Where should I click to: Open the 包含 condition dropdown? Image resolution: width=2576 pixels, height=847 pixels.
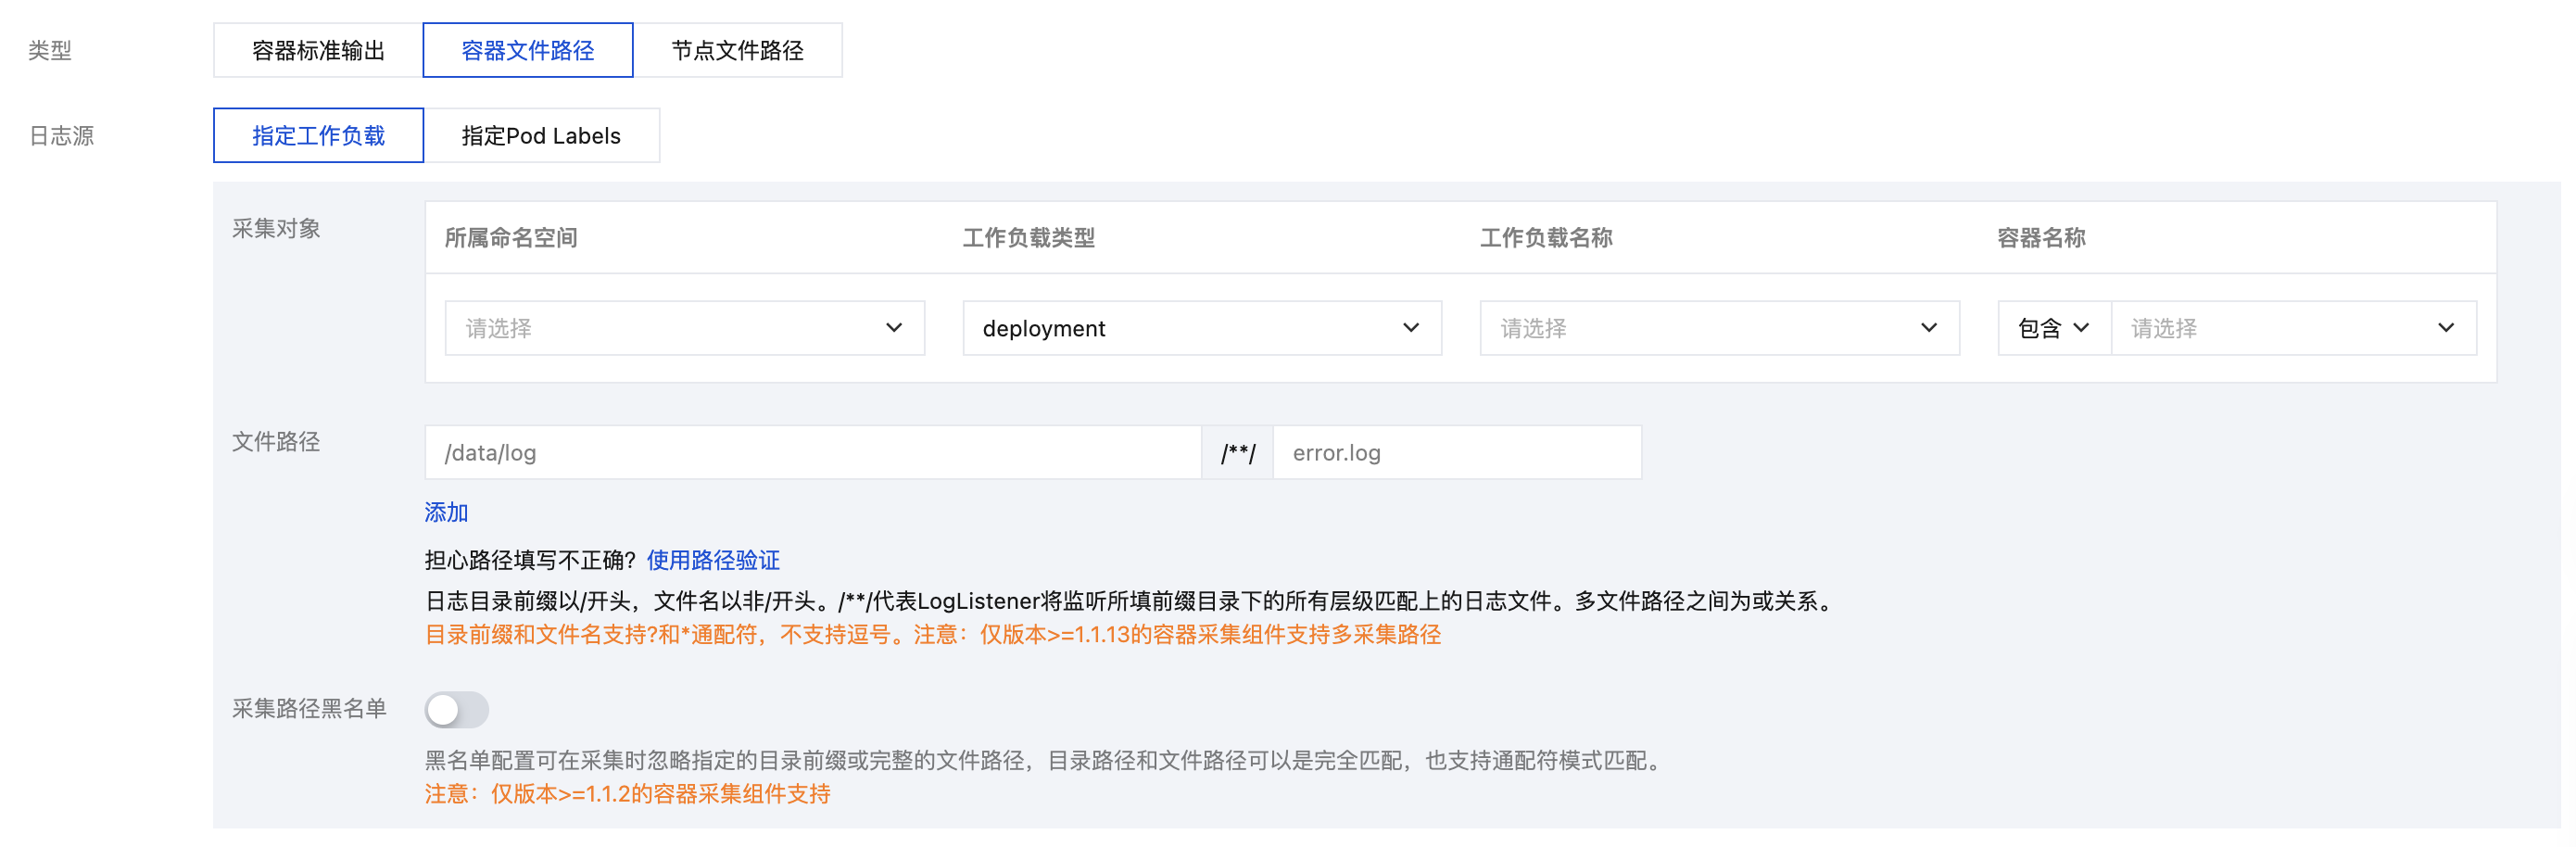(2054, 328)
